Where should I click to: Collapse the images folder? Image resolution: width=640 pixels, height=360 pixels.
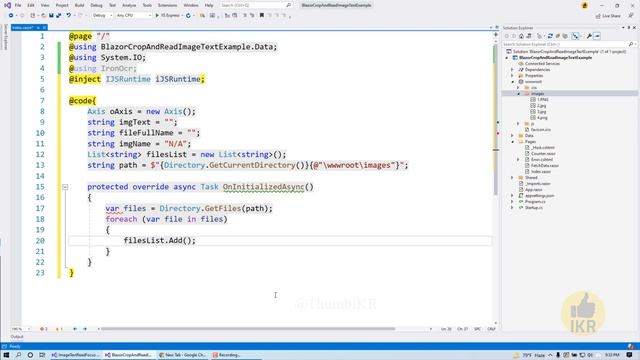click(519, 94)
